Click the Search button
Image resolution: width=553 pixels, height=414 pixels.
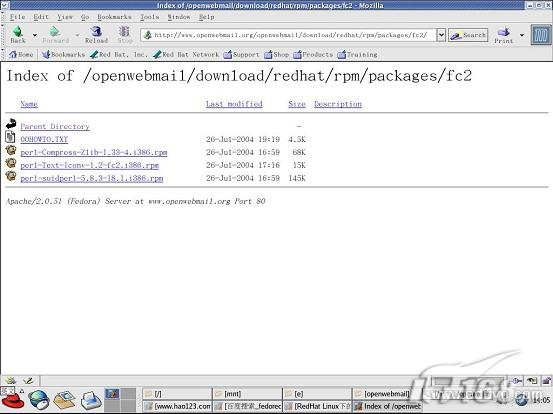pyautogui.click(x=468, y=35)
